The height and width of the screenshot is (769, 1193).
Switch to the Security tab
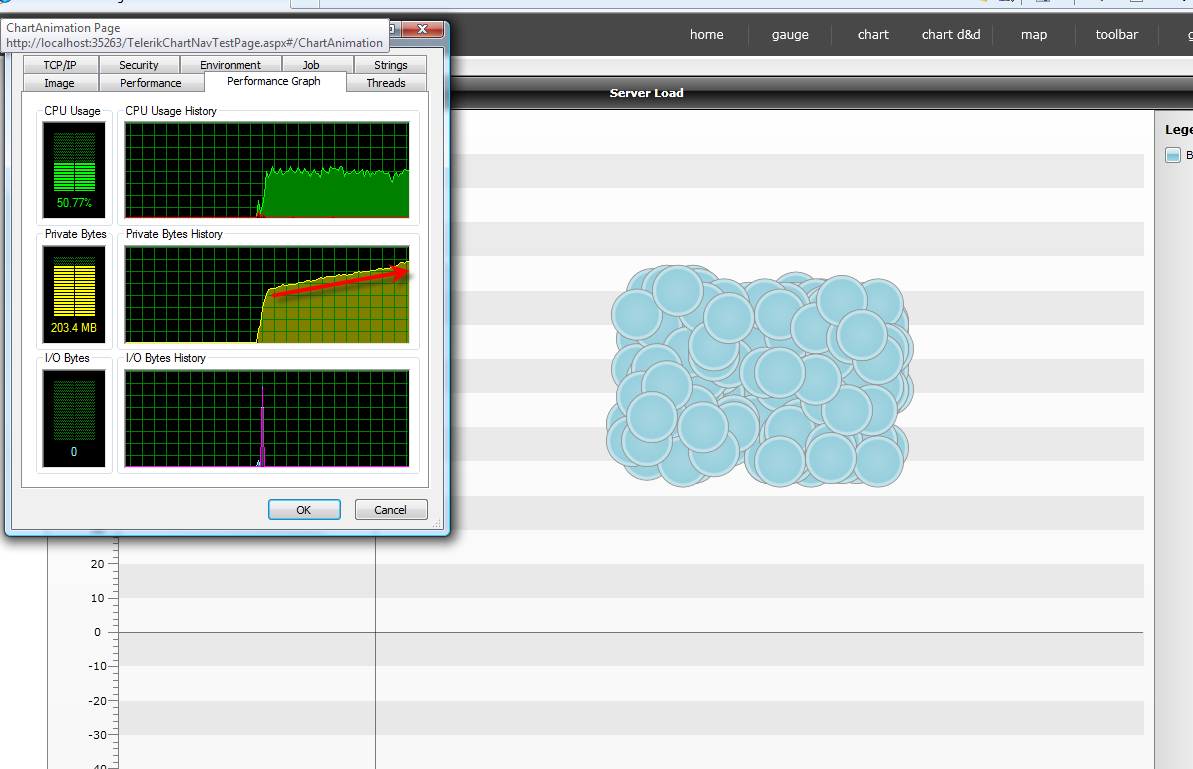click(138, 65)
